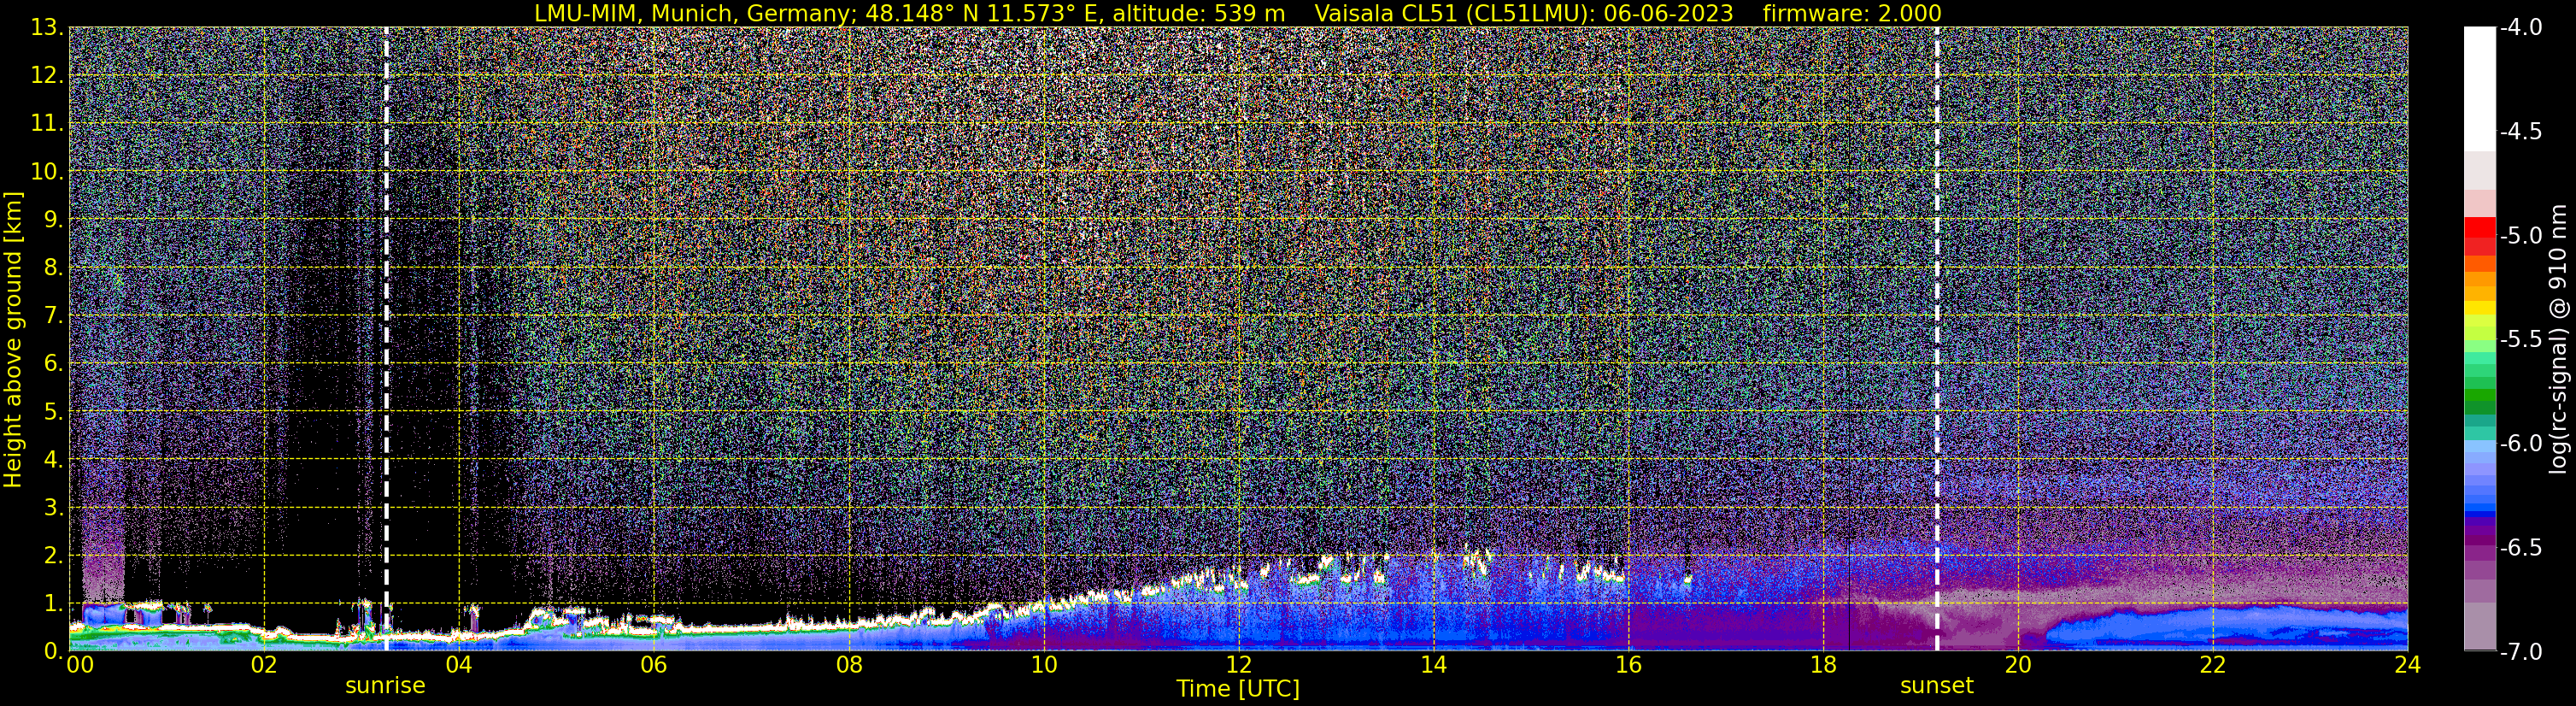Click the '06' time axis tick label
2576x706 pixels.
click(x=653, y=665)
